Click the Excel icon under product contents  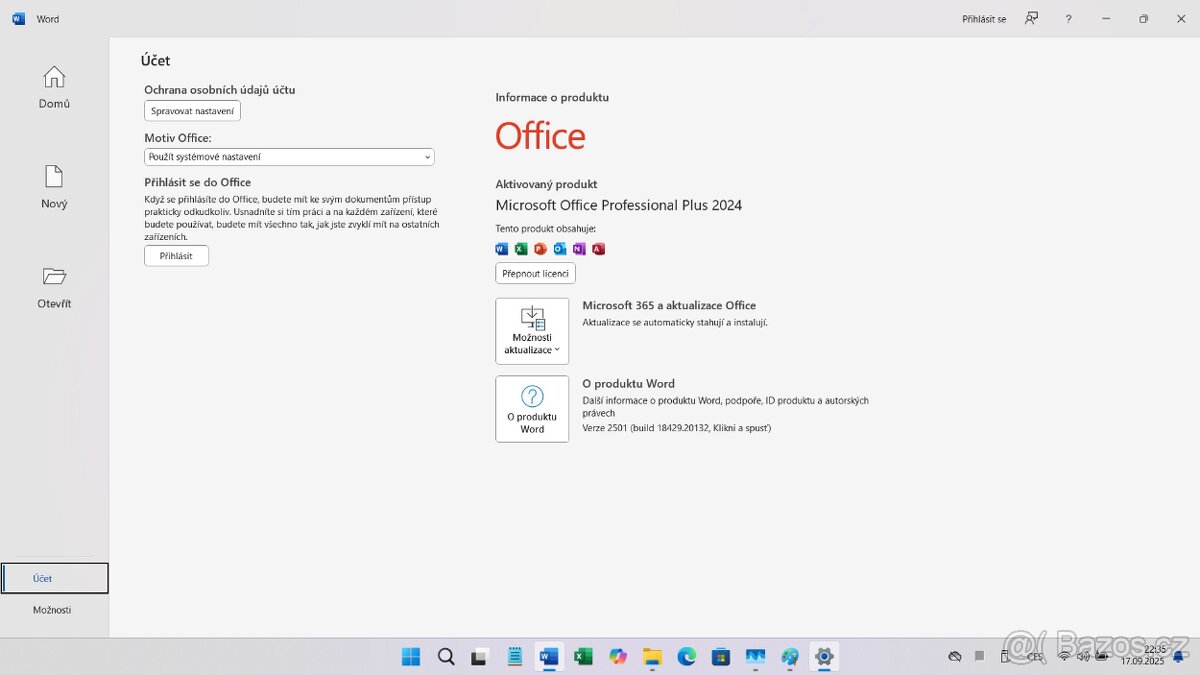pyautogui.click(x=521, y=249)
